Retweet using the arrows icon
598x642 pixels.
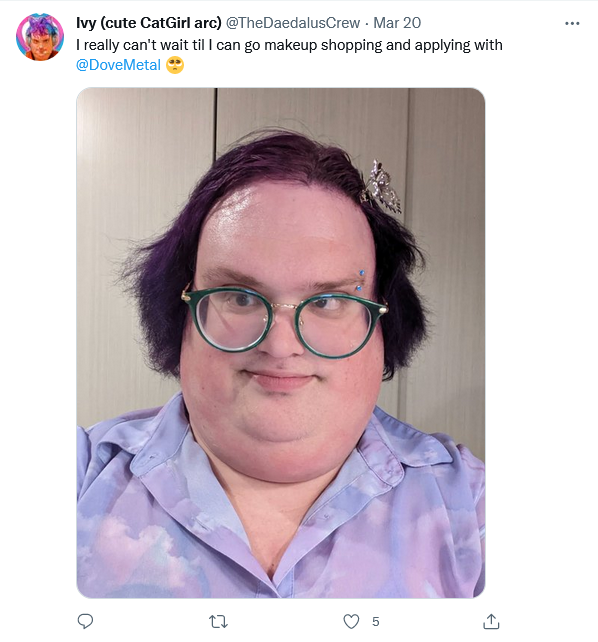pyautogui.click(x=218, y=622)
